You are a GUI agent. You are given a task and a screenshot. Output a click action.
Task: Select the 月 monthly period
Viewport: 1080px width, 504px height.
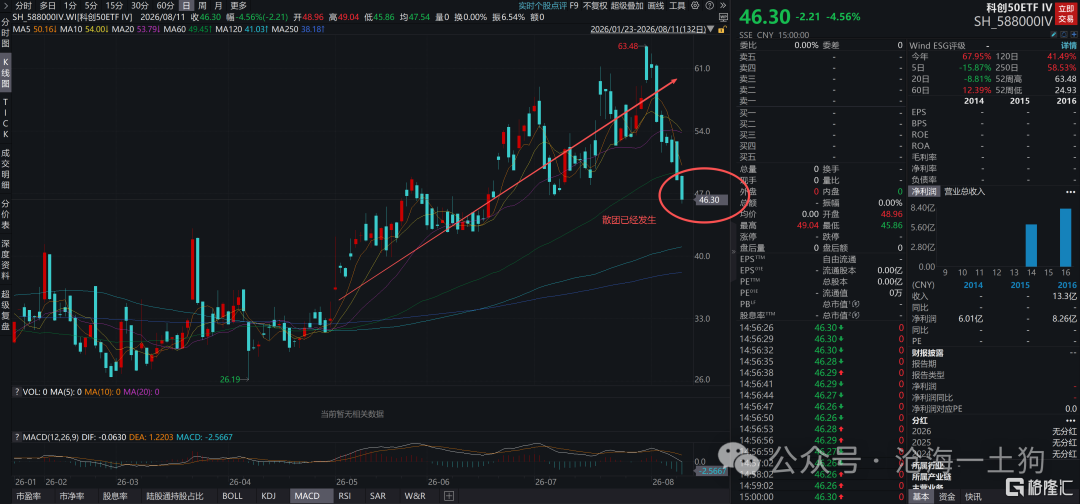(218, 6)
